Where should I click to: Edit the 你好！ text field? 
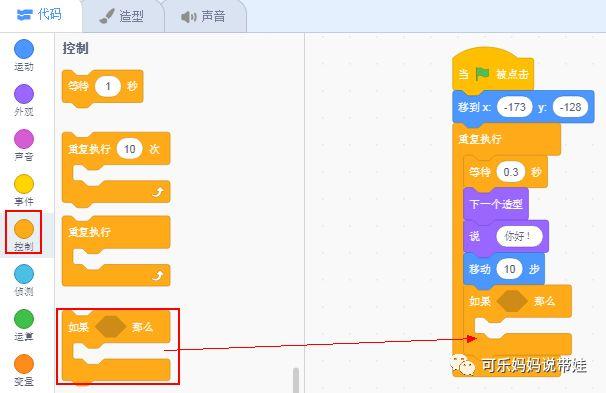(x=519, y=236)
